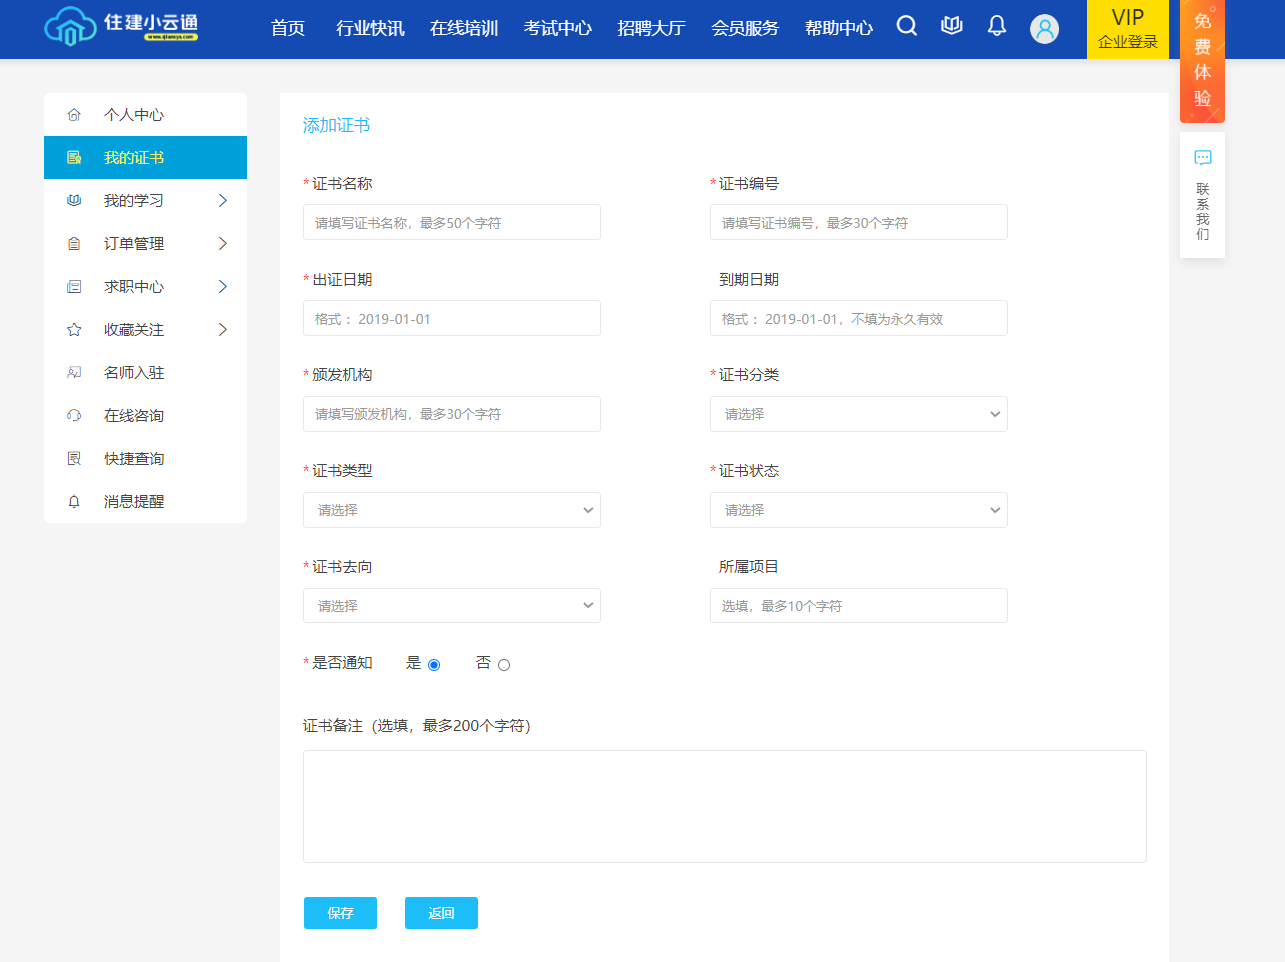Open notifications bell icon in header
The height and width of the screenshot is (962, 1285).
pyautogui.click(x=996, y=26)
